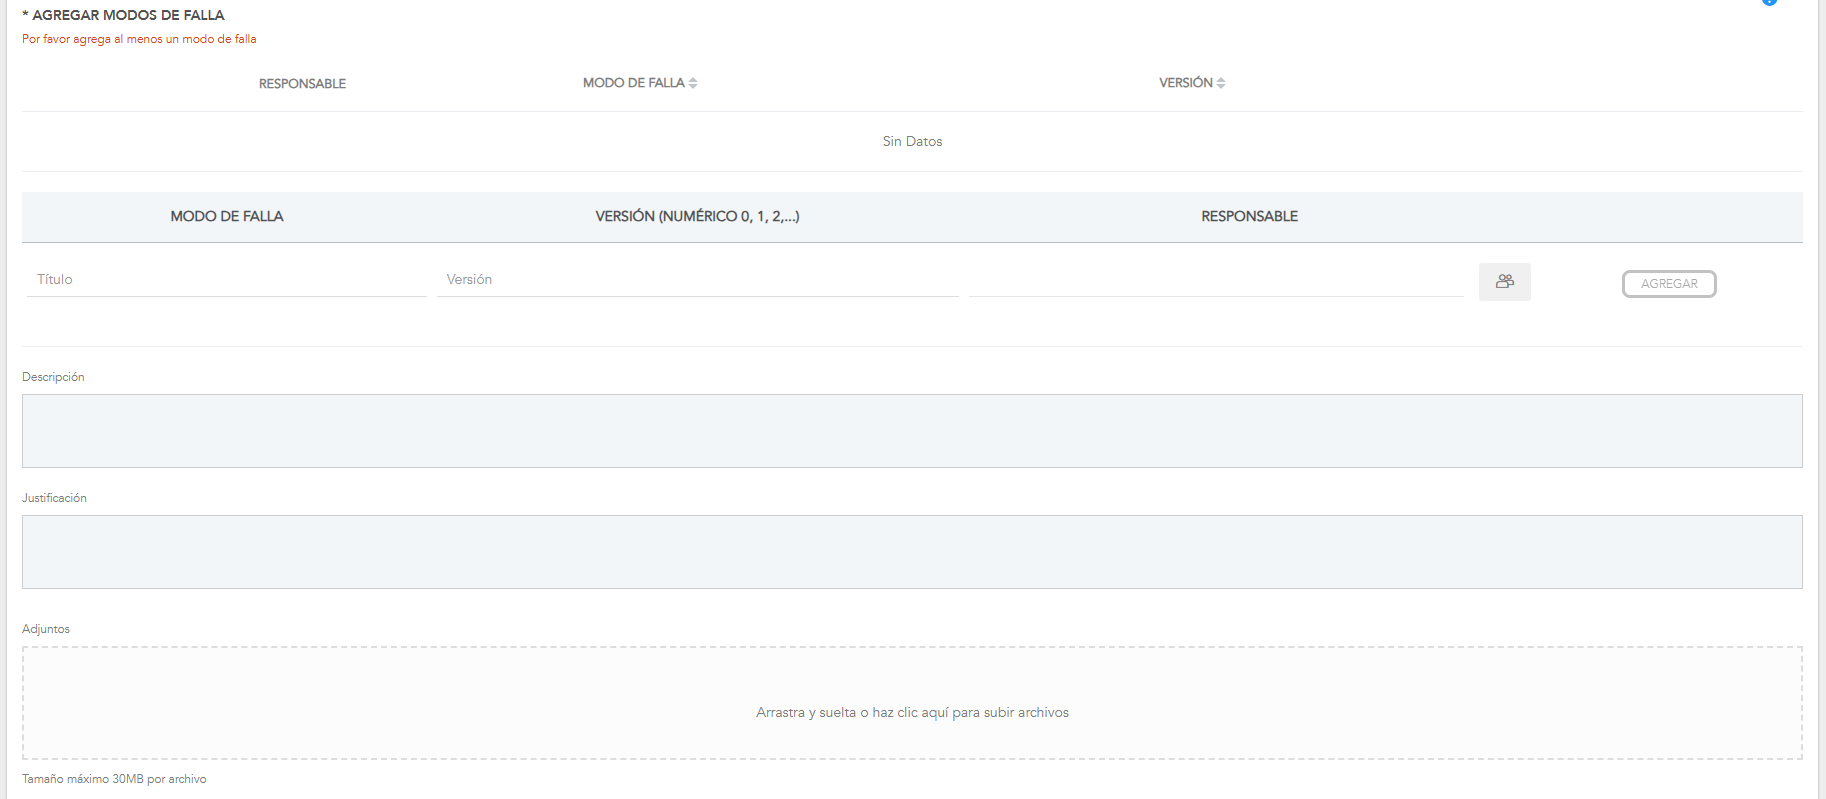Open the responsible user picker icon
This screenshot has width=1826, height=799.
[1504, 282]
